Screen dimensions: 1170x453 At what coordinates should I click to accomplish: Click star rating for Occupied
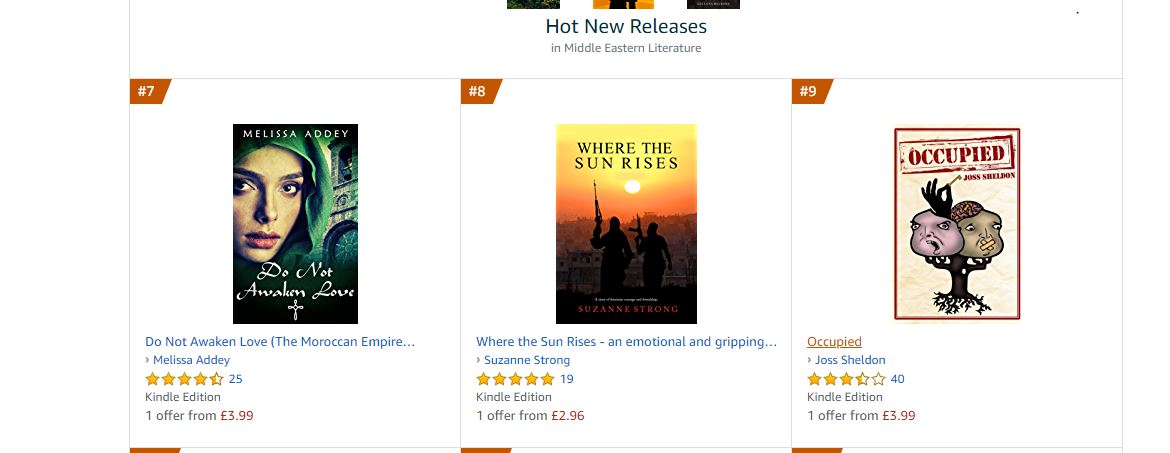(846, 379)
